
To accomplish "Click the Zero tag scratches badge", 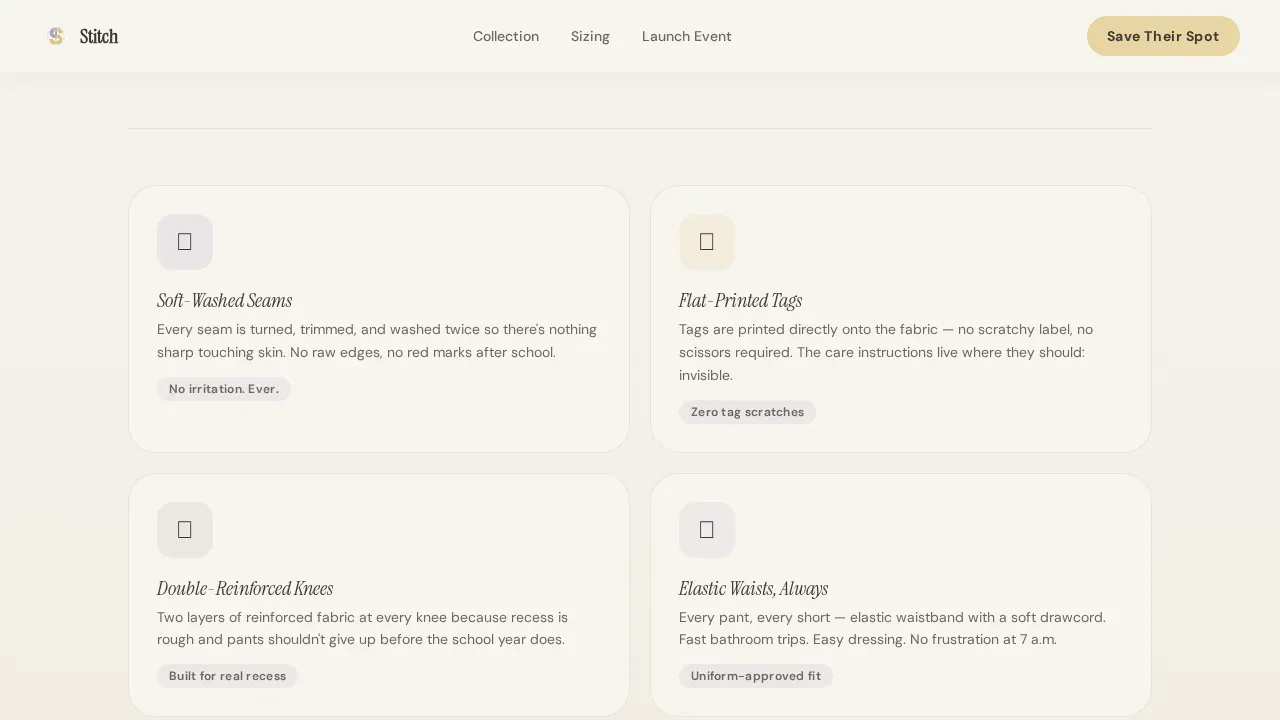I will [747, 412].
